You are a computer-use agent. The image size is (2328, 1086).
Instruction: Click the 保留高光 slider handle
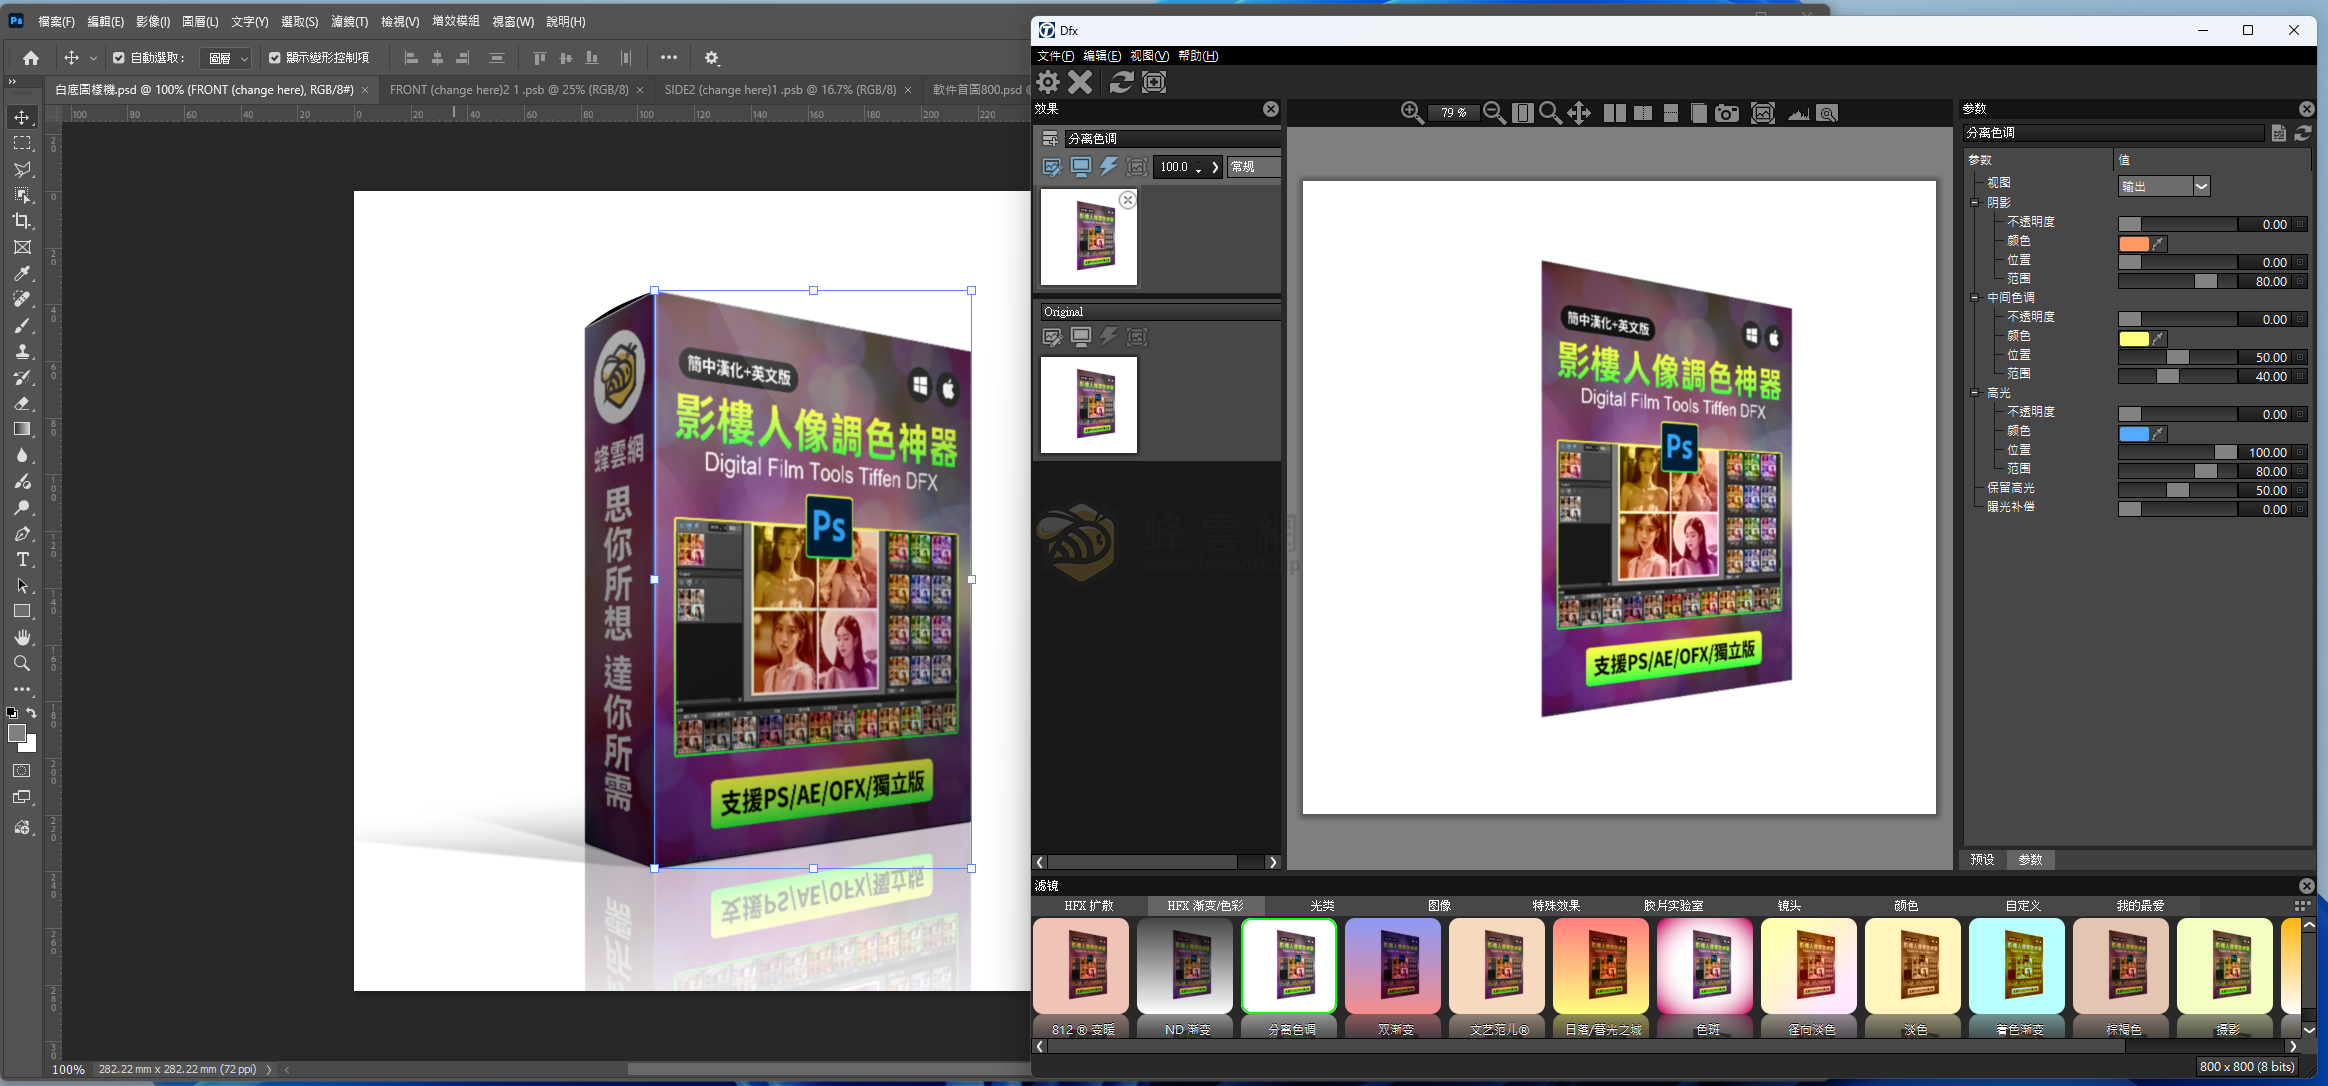point(2177,490)
